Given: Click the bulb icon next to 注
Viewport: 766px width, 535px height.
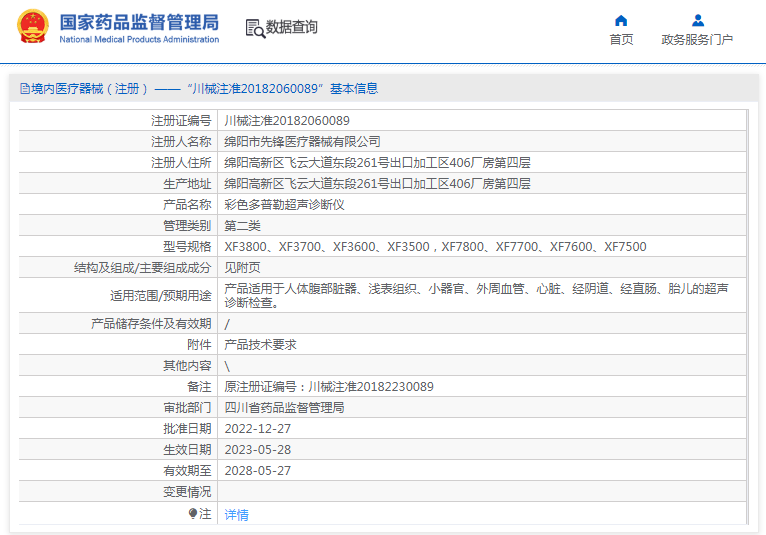Looking at the screenshot, I should point(193,513).
